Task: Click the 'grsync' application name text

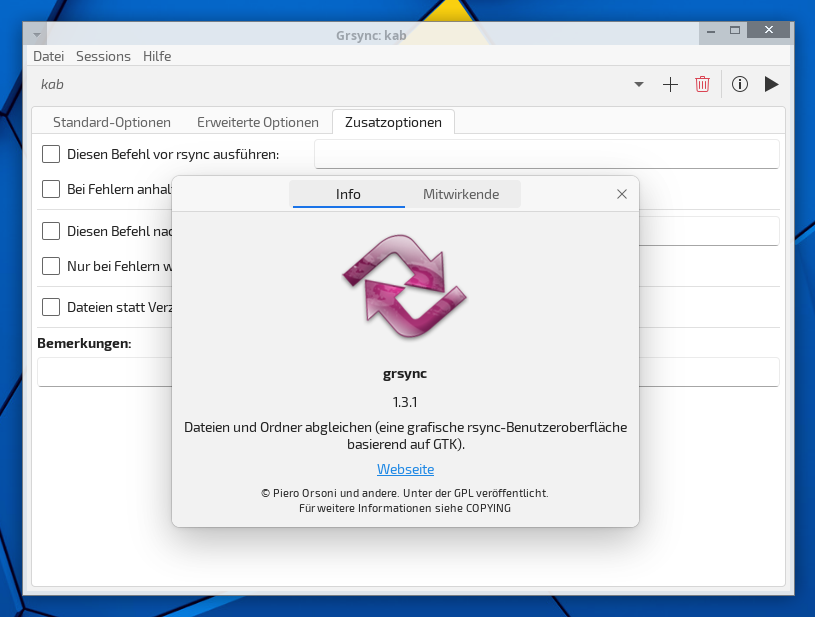Action: click(x=405, y=374)
